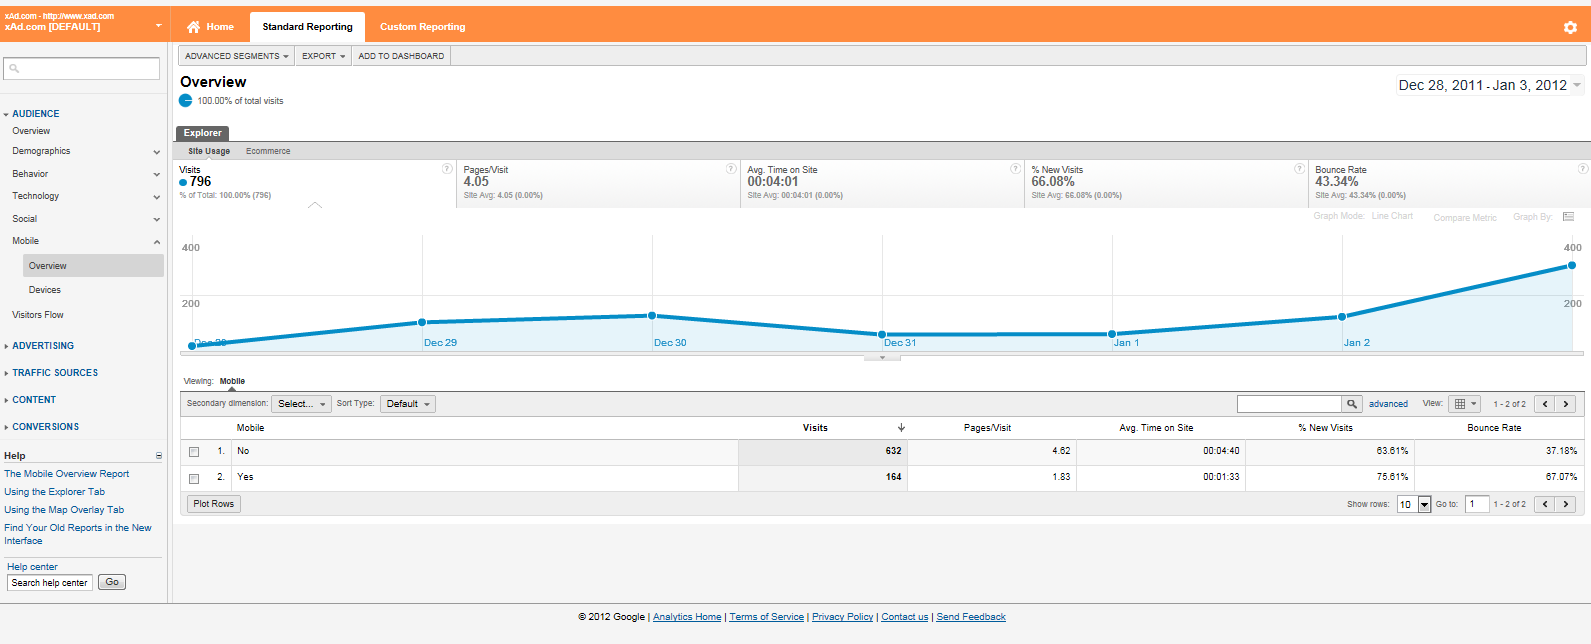This screenshot has width=1591, height=644.
Task: Click the Home icon tab
Action: pyautogui.click(x=210, y=27)
